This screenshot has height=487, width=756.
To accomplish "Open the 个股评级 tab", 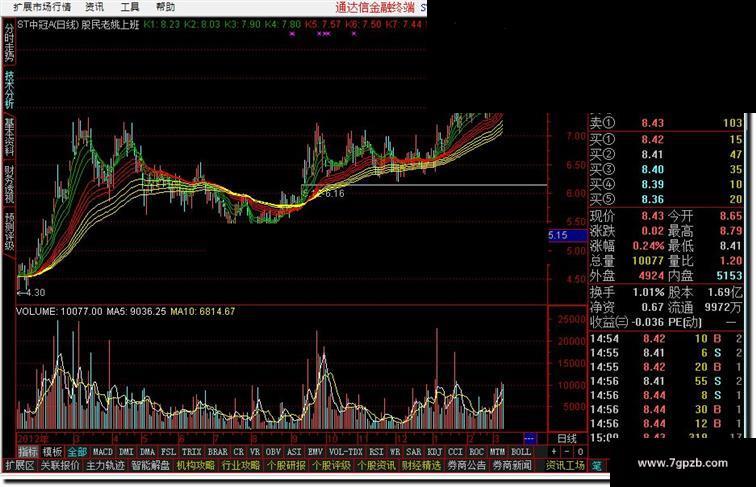I will [331, 465].
